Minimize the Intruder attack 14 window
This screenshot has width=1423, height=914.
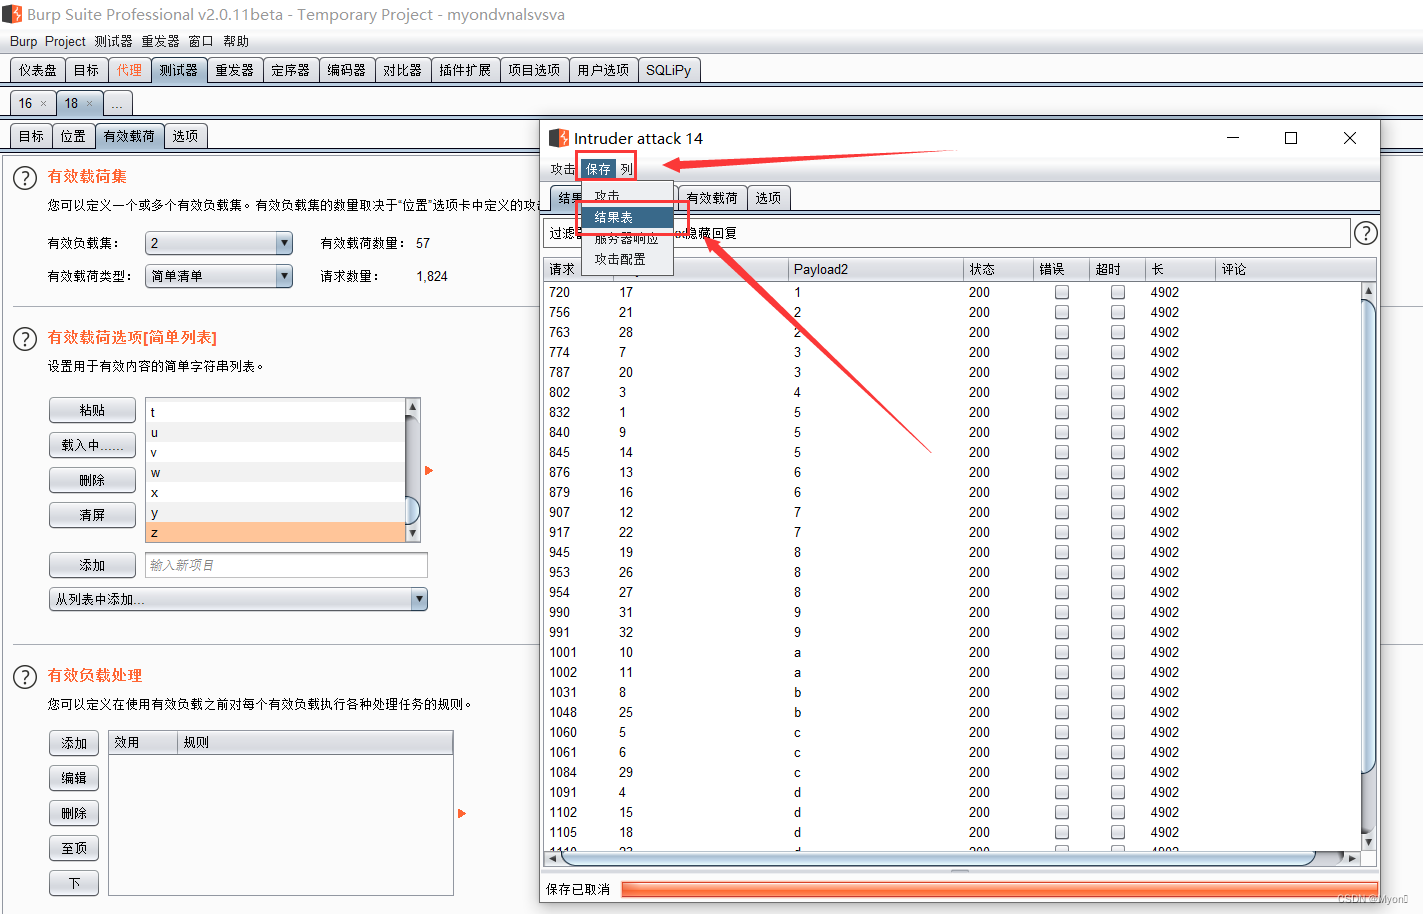tap(1233, 138)
